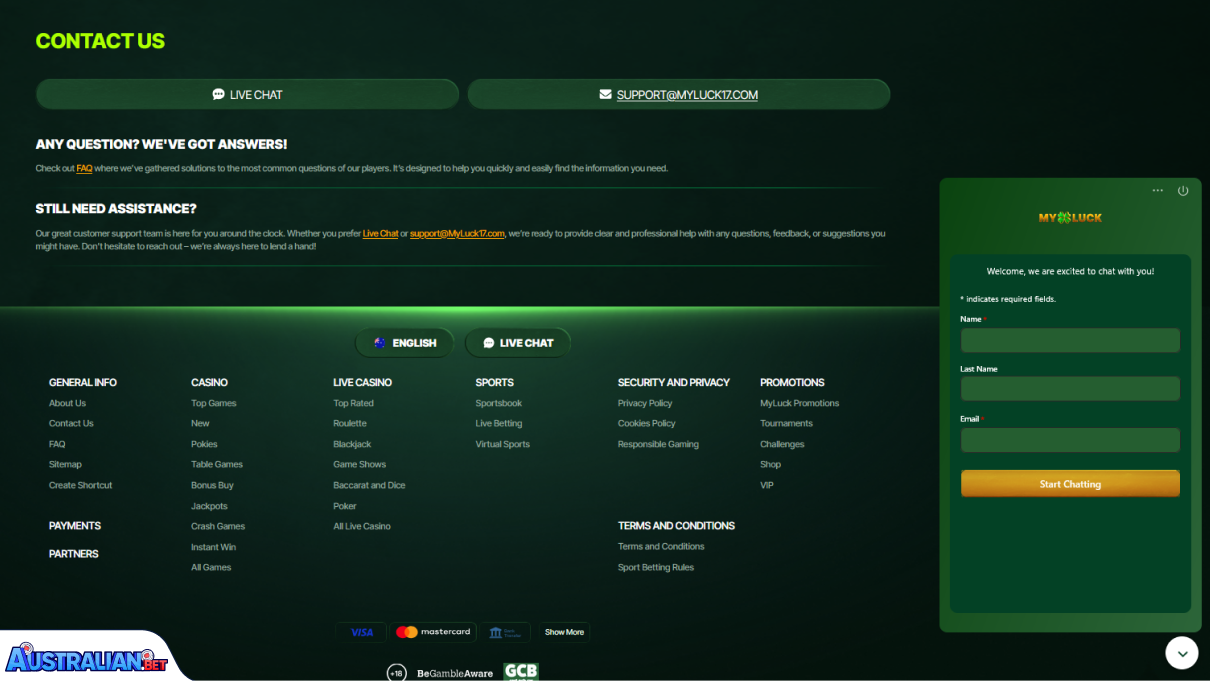Open VIP footer link

[x=767, y=485]
